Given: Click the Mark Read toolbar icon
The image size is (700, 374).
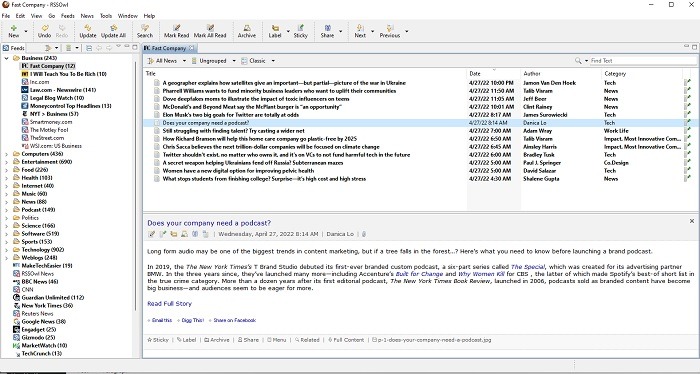Looking at the screenshot, I should click(x=176, y=31).
